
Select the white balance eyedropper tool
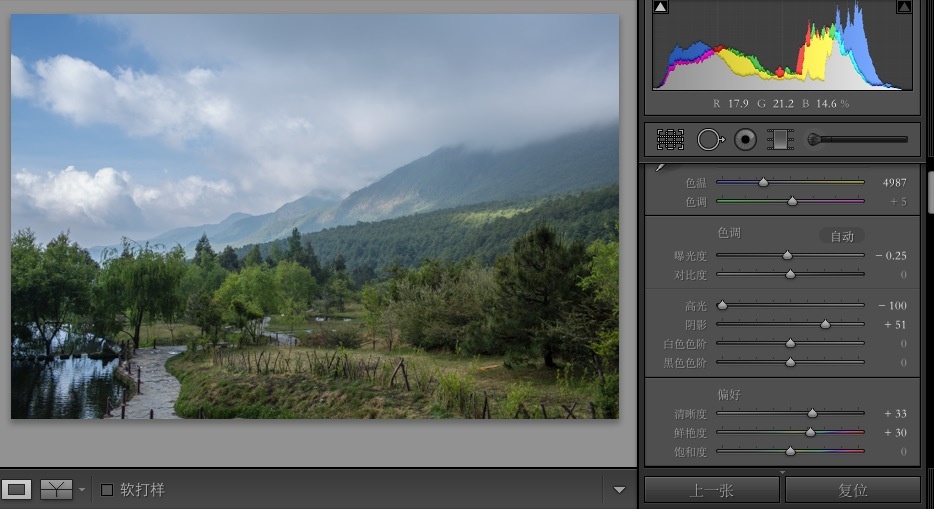click(661, 168)
